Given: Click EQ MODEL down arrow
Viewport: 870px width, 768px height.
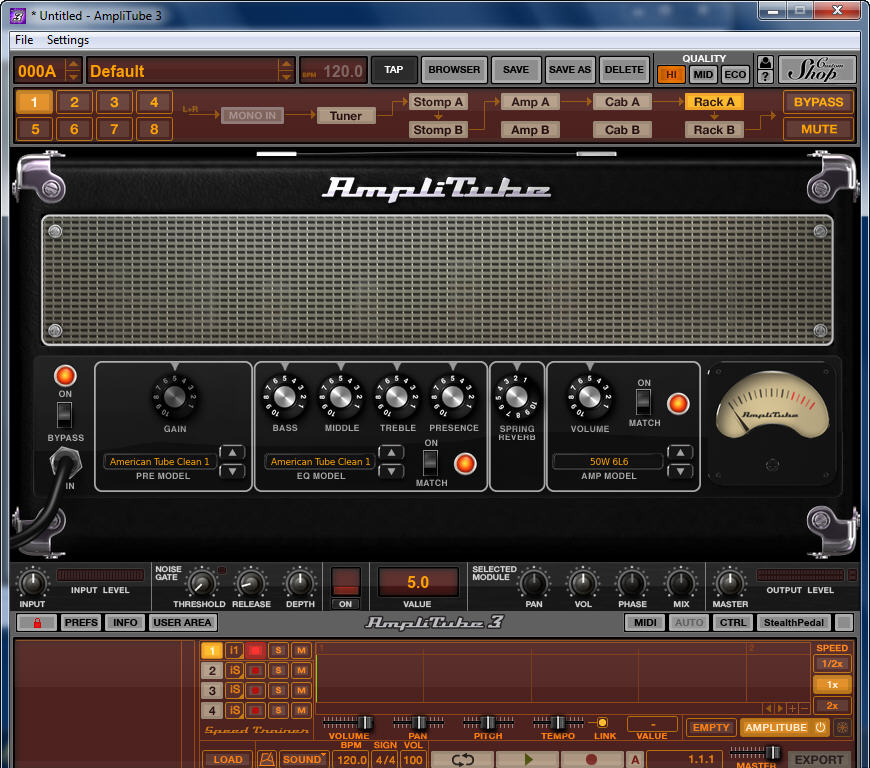Looking at the screenshot, I should 391,471.
